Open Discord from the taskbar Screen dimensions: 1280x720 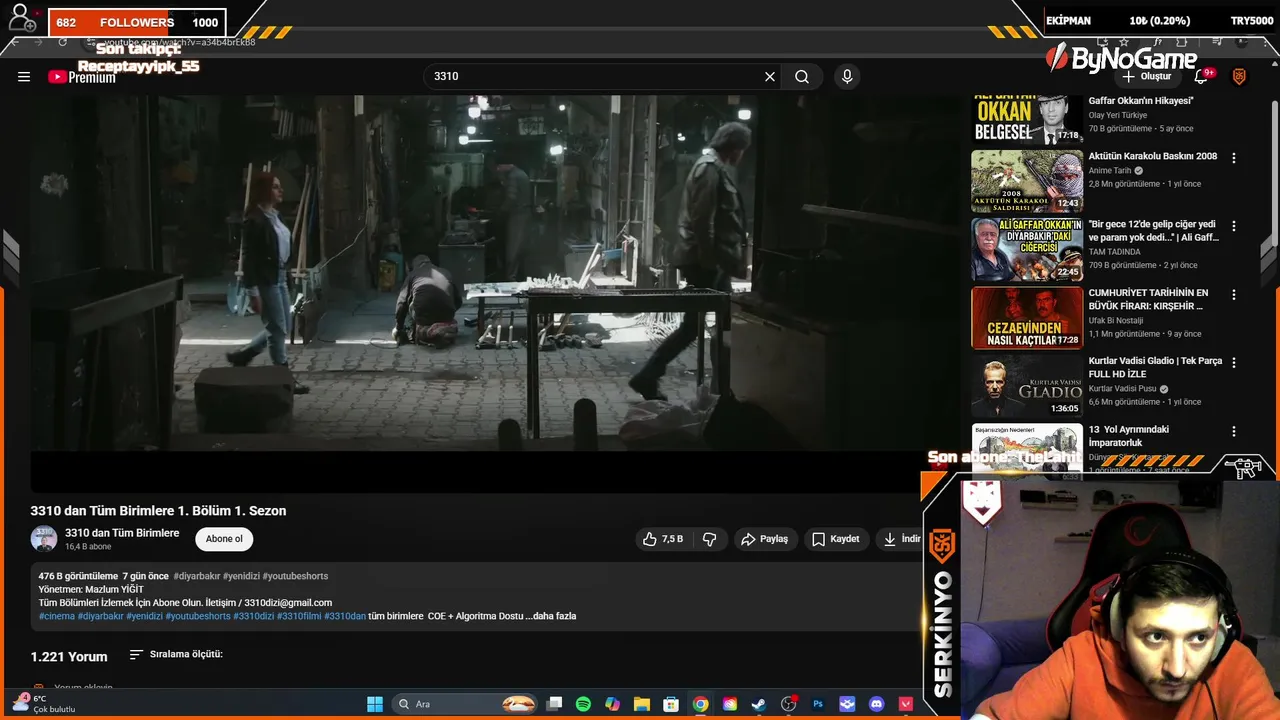pos(877,704)
